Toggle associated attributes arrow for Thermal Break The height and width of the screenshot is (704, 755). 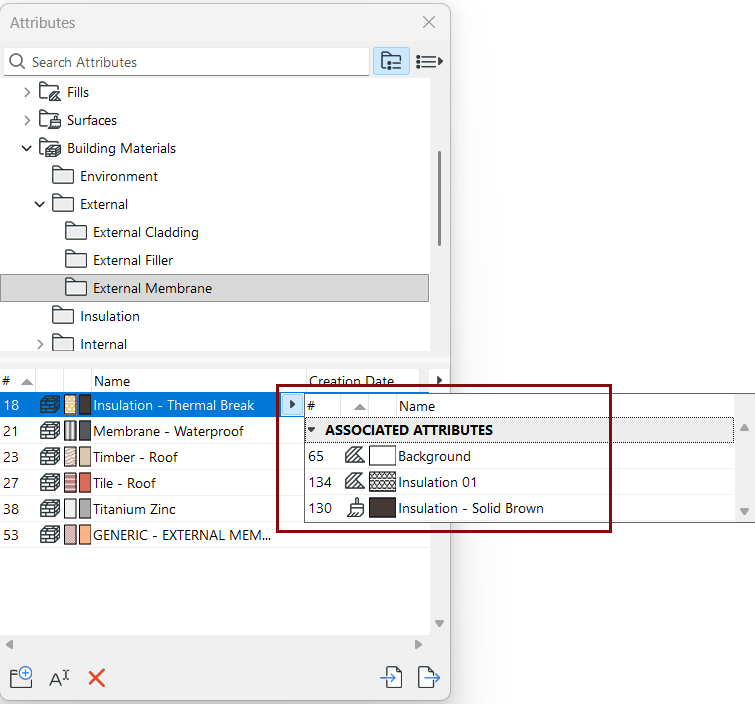tap(292, 404)
